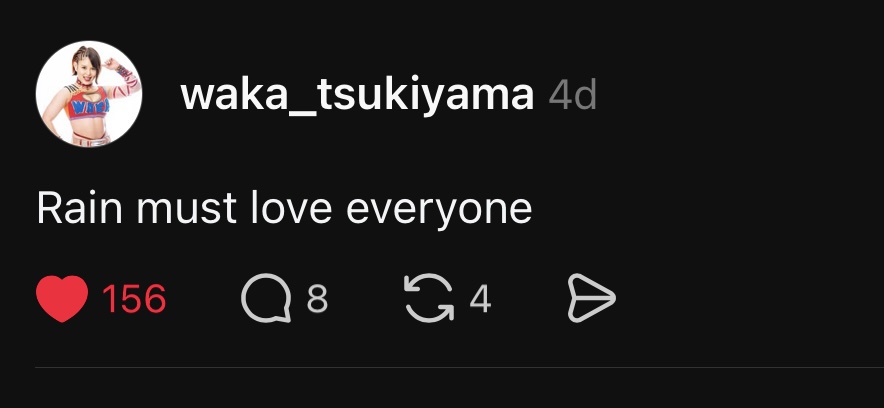Click the 4d timestamp
Image resolution: width=884 pixels, height=408 pixels.
point(572,95)
